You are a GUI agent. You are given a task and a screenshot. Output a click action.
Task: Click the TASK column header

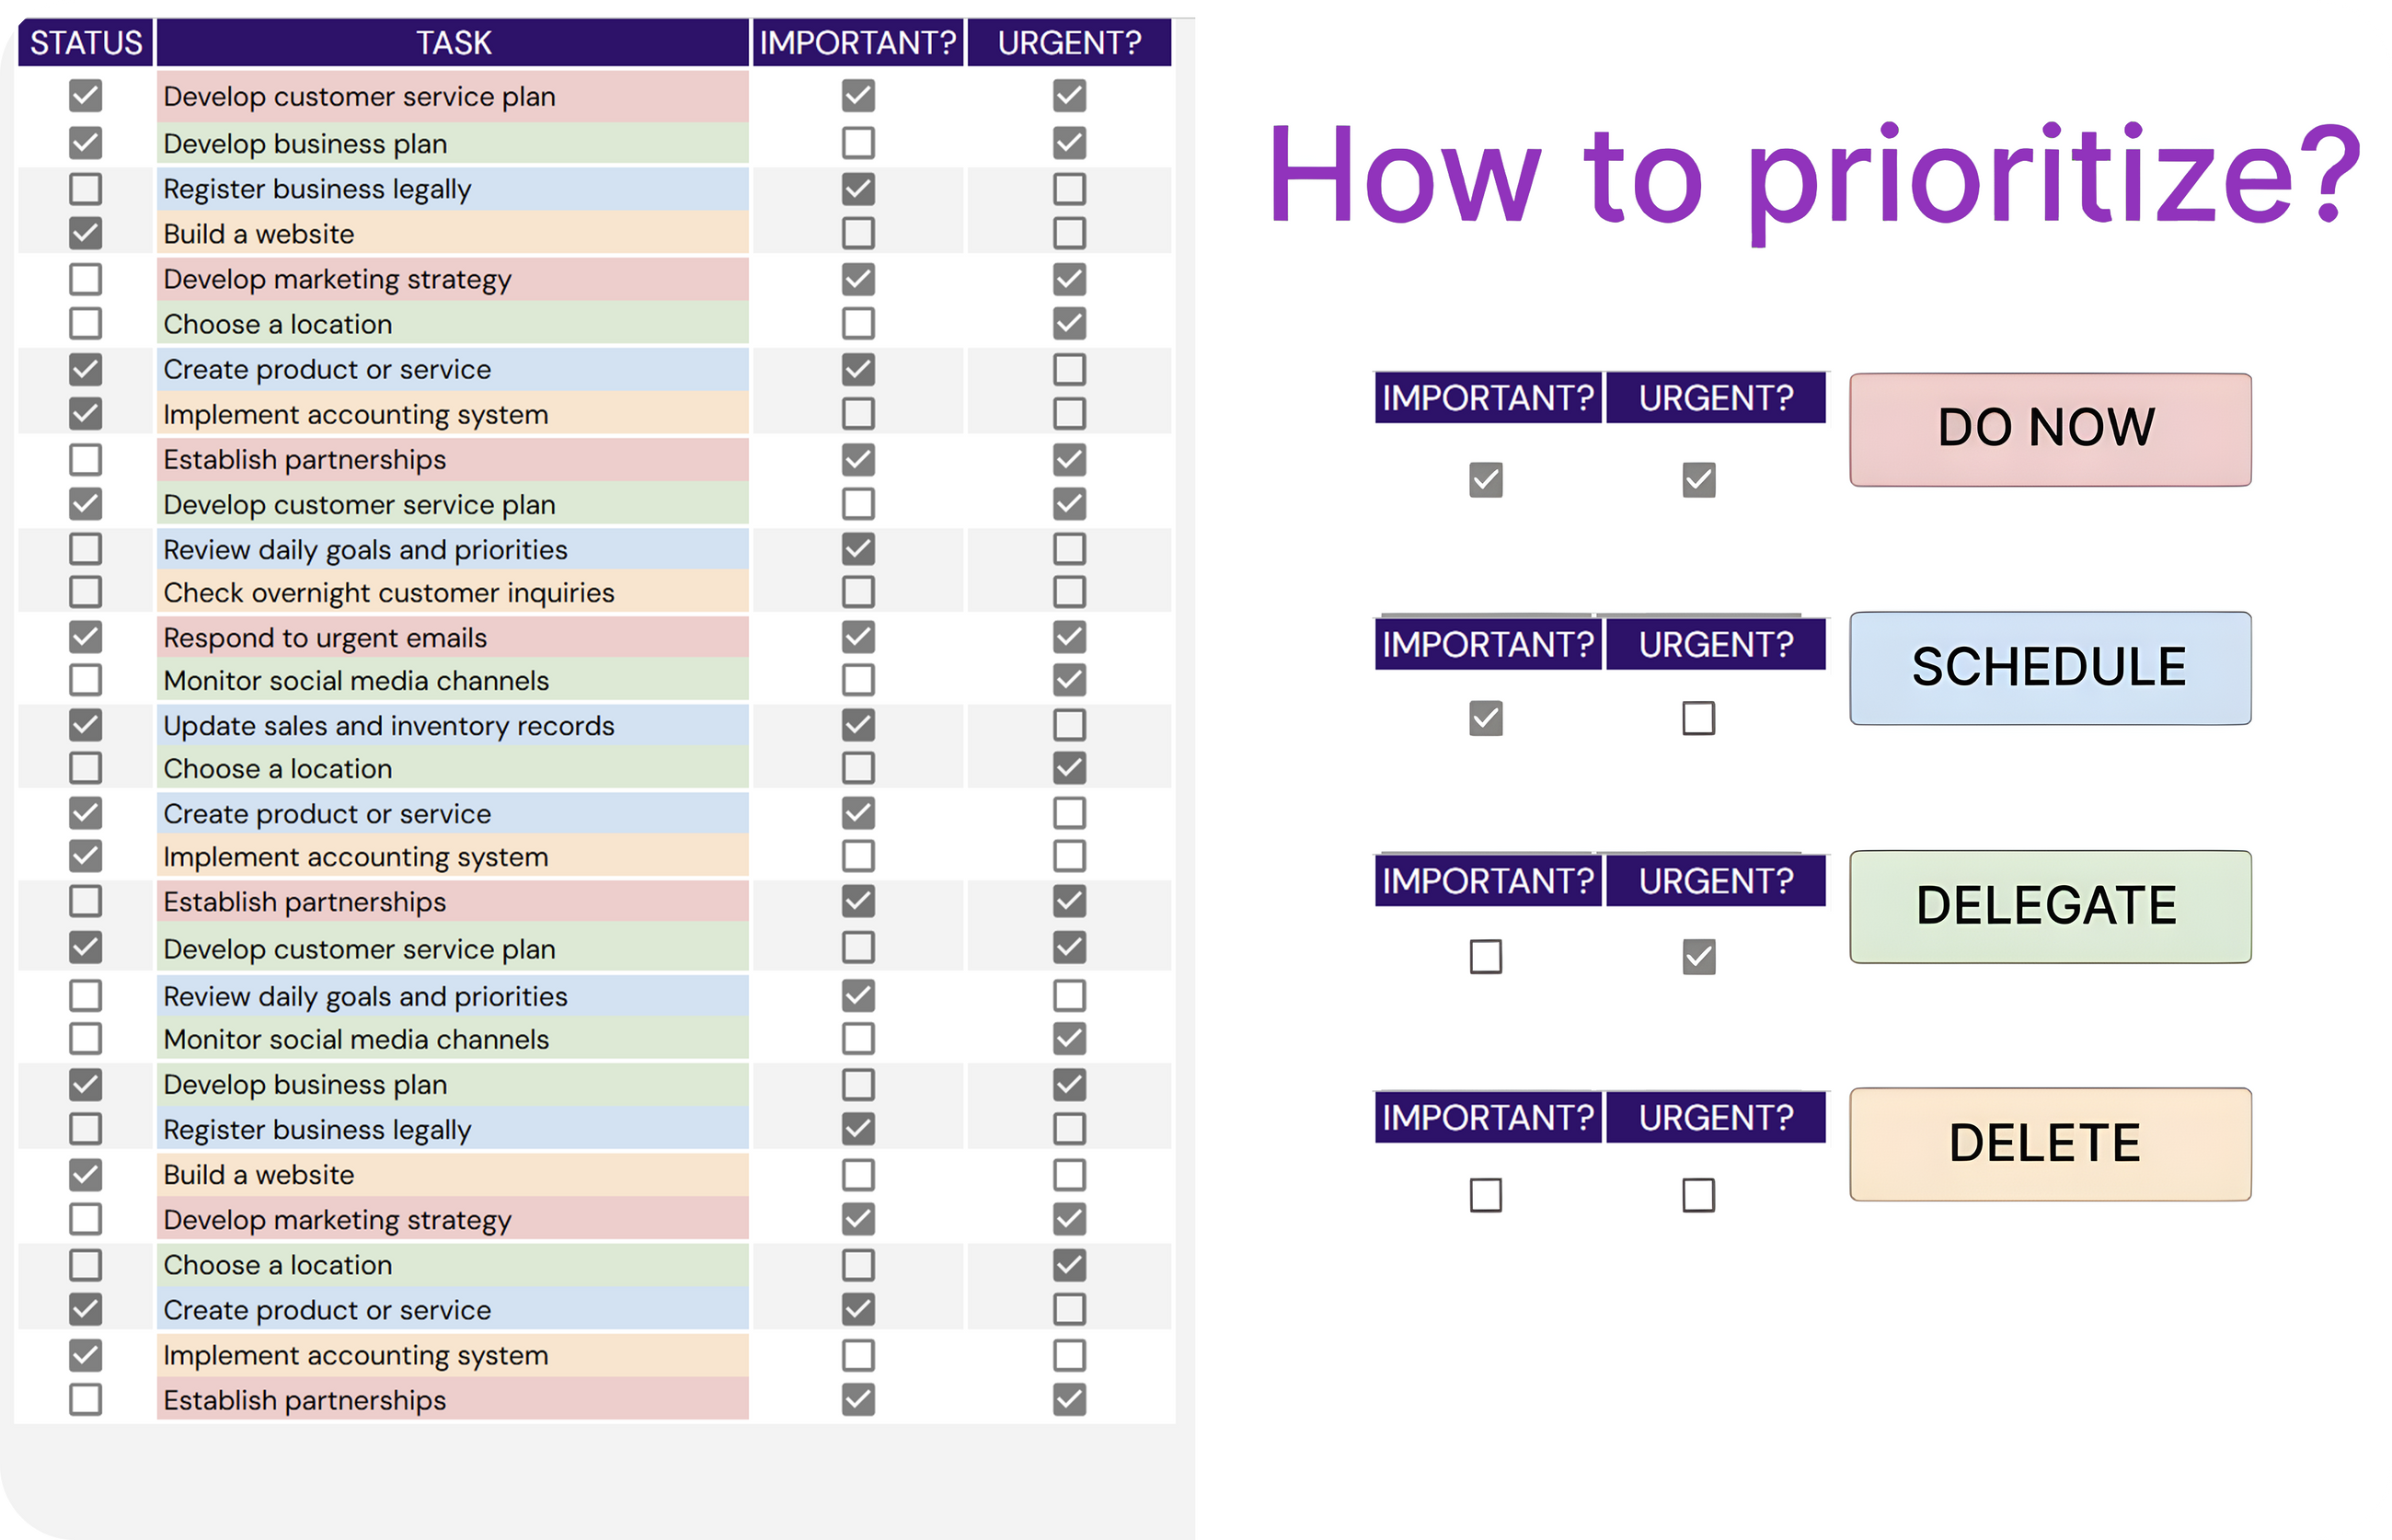[453, 43]
